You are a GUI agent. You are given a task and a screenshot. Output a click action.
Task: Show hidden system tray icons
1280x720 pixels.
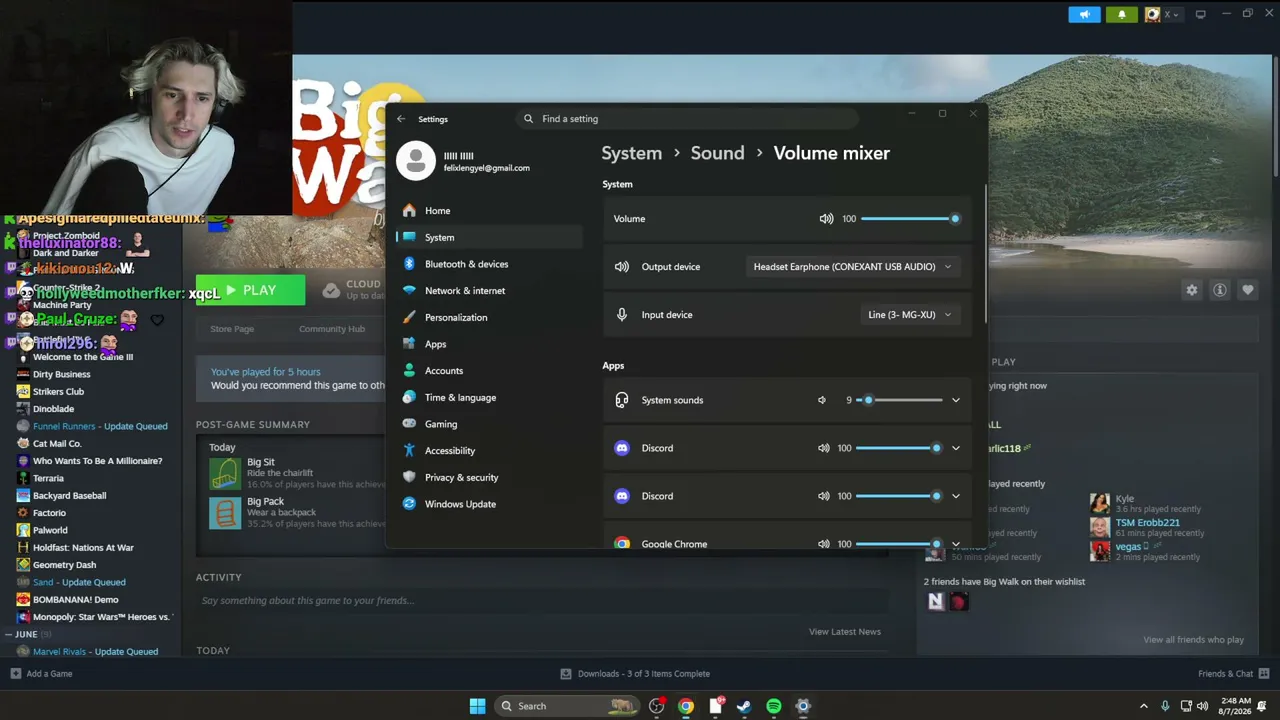click(1144, 706)
